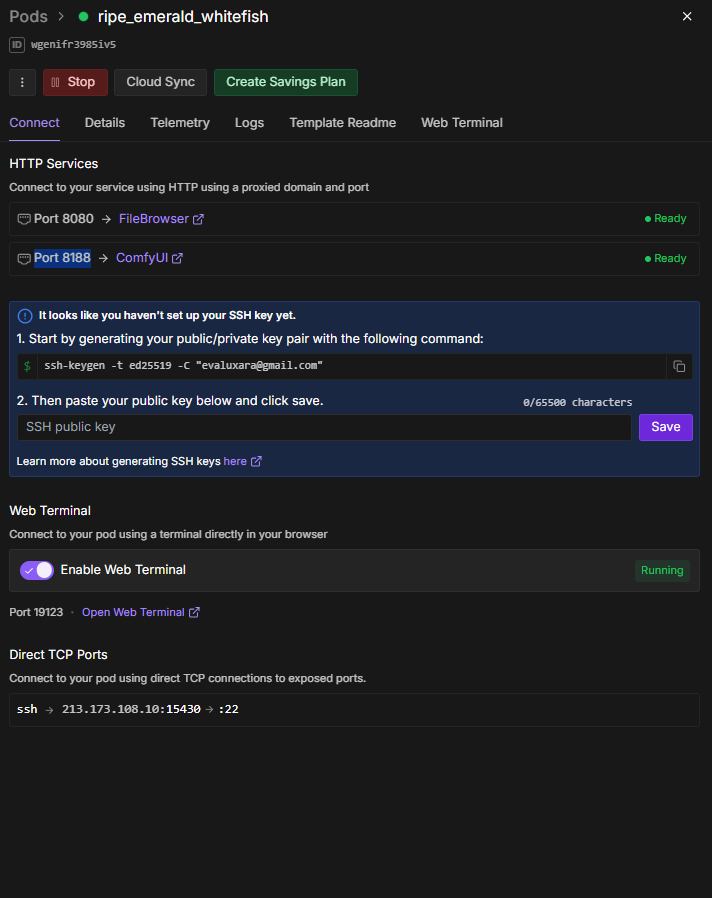
Task: Click the info icon in SSH key notice
Action: 25,315
